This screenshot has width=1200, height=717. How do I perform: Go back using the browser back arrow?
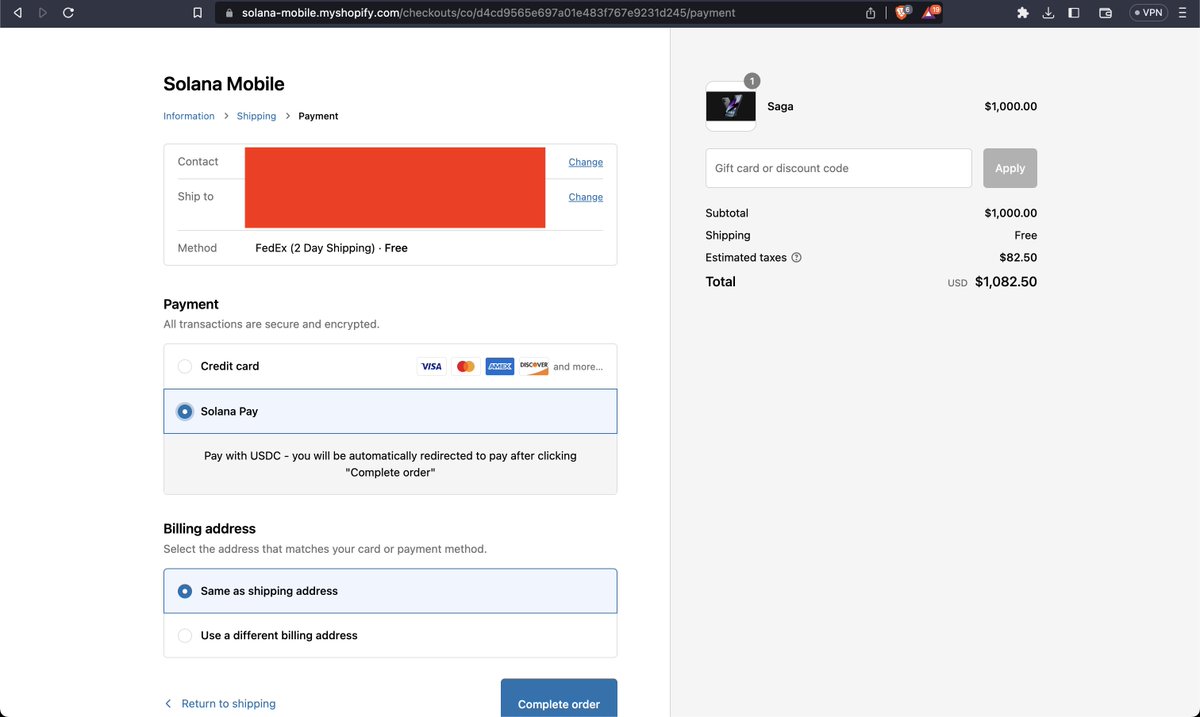[x=17, y=13]
